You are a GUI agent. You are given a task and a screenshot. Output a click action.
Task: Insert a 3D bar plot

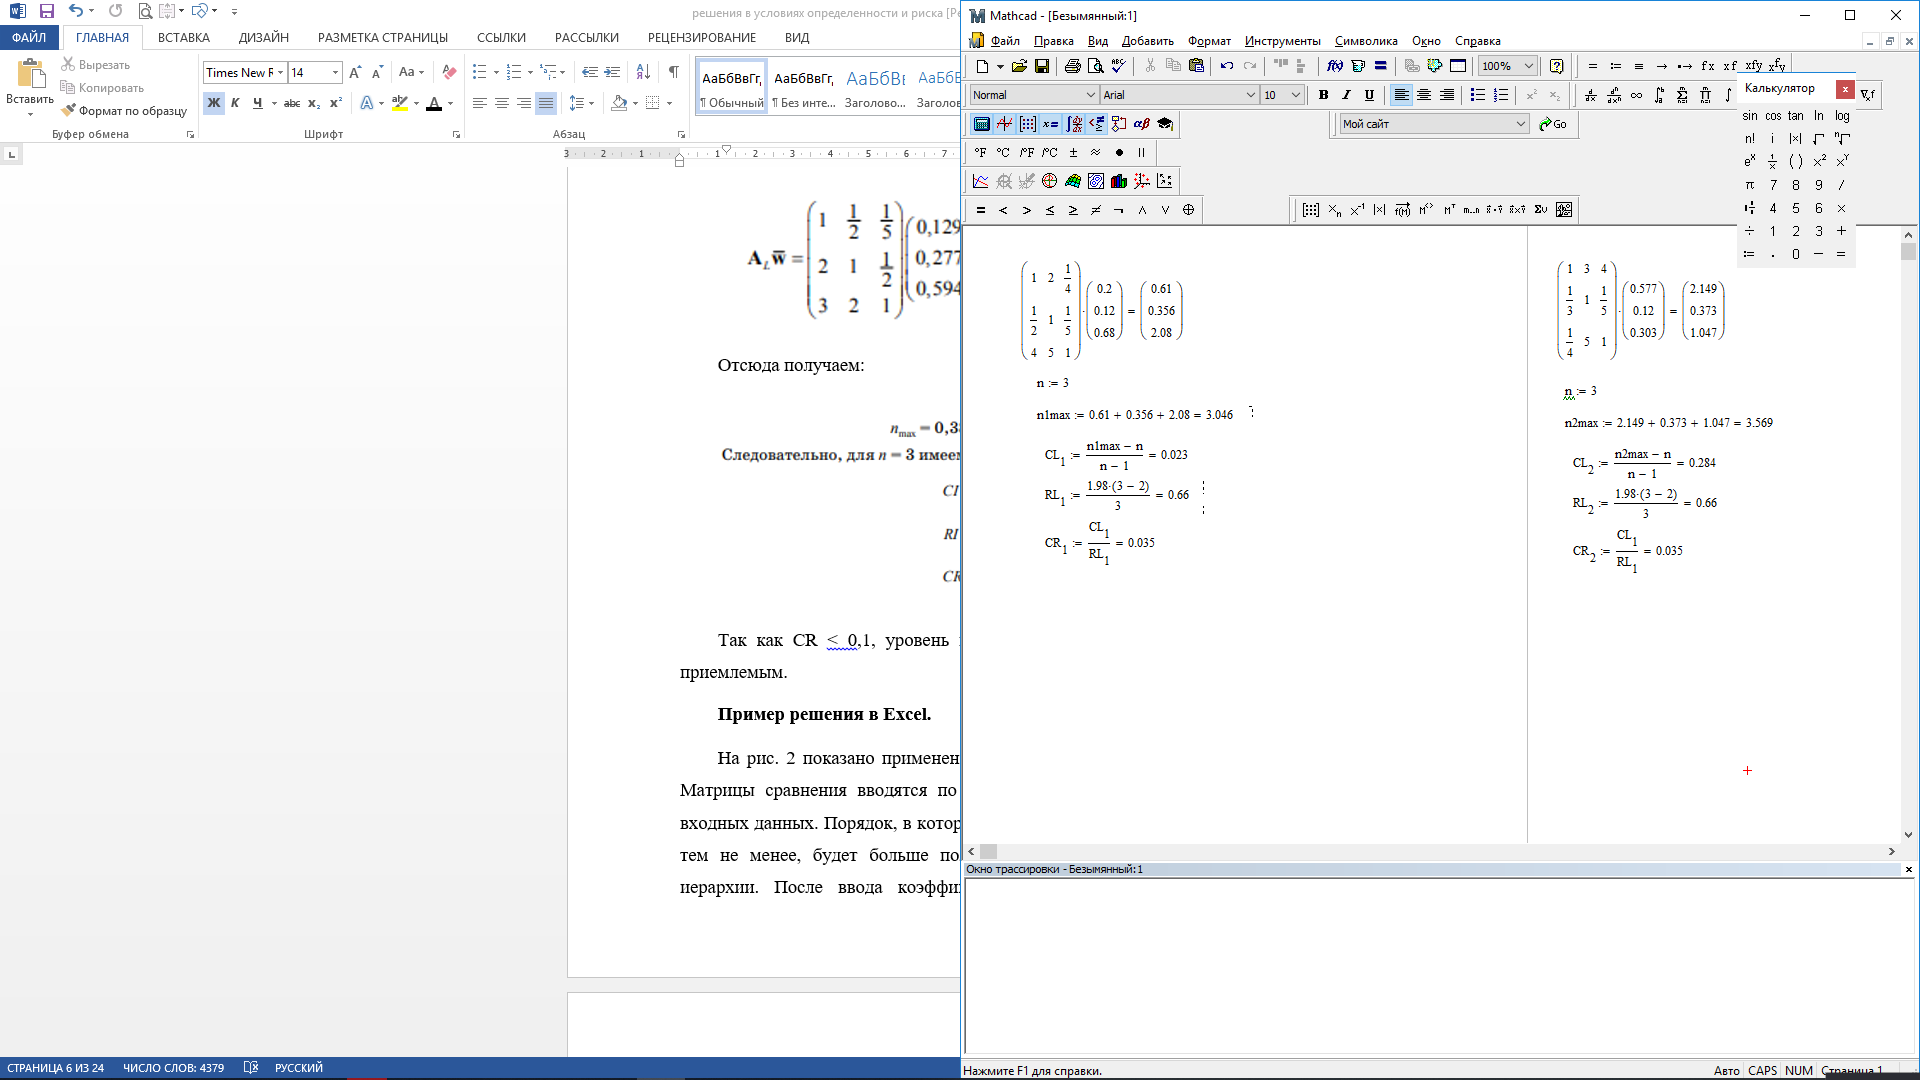click(x=1119, y=181)
